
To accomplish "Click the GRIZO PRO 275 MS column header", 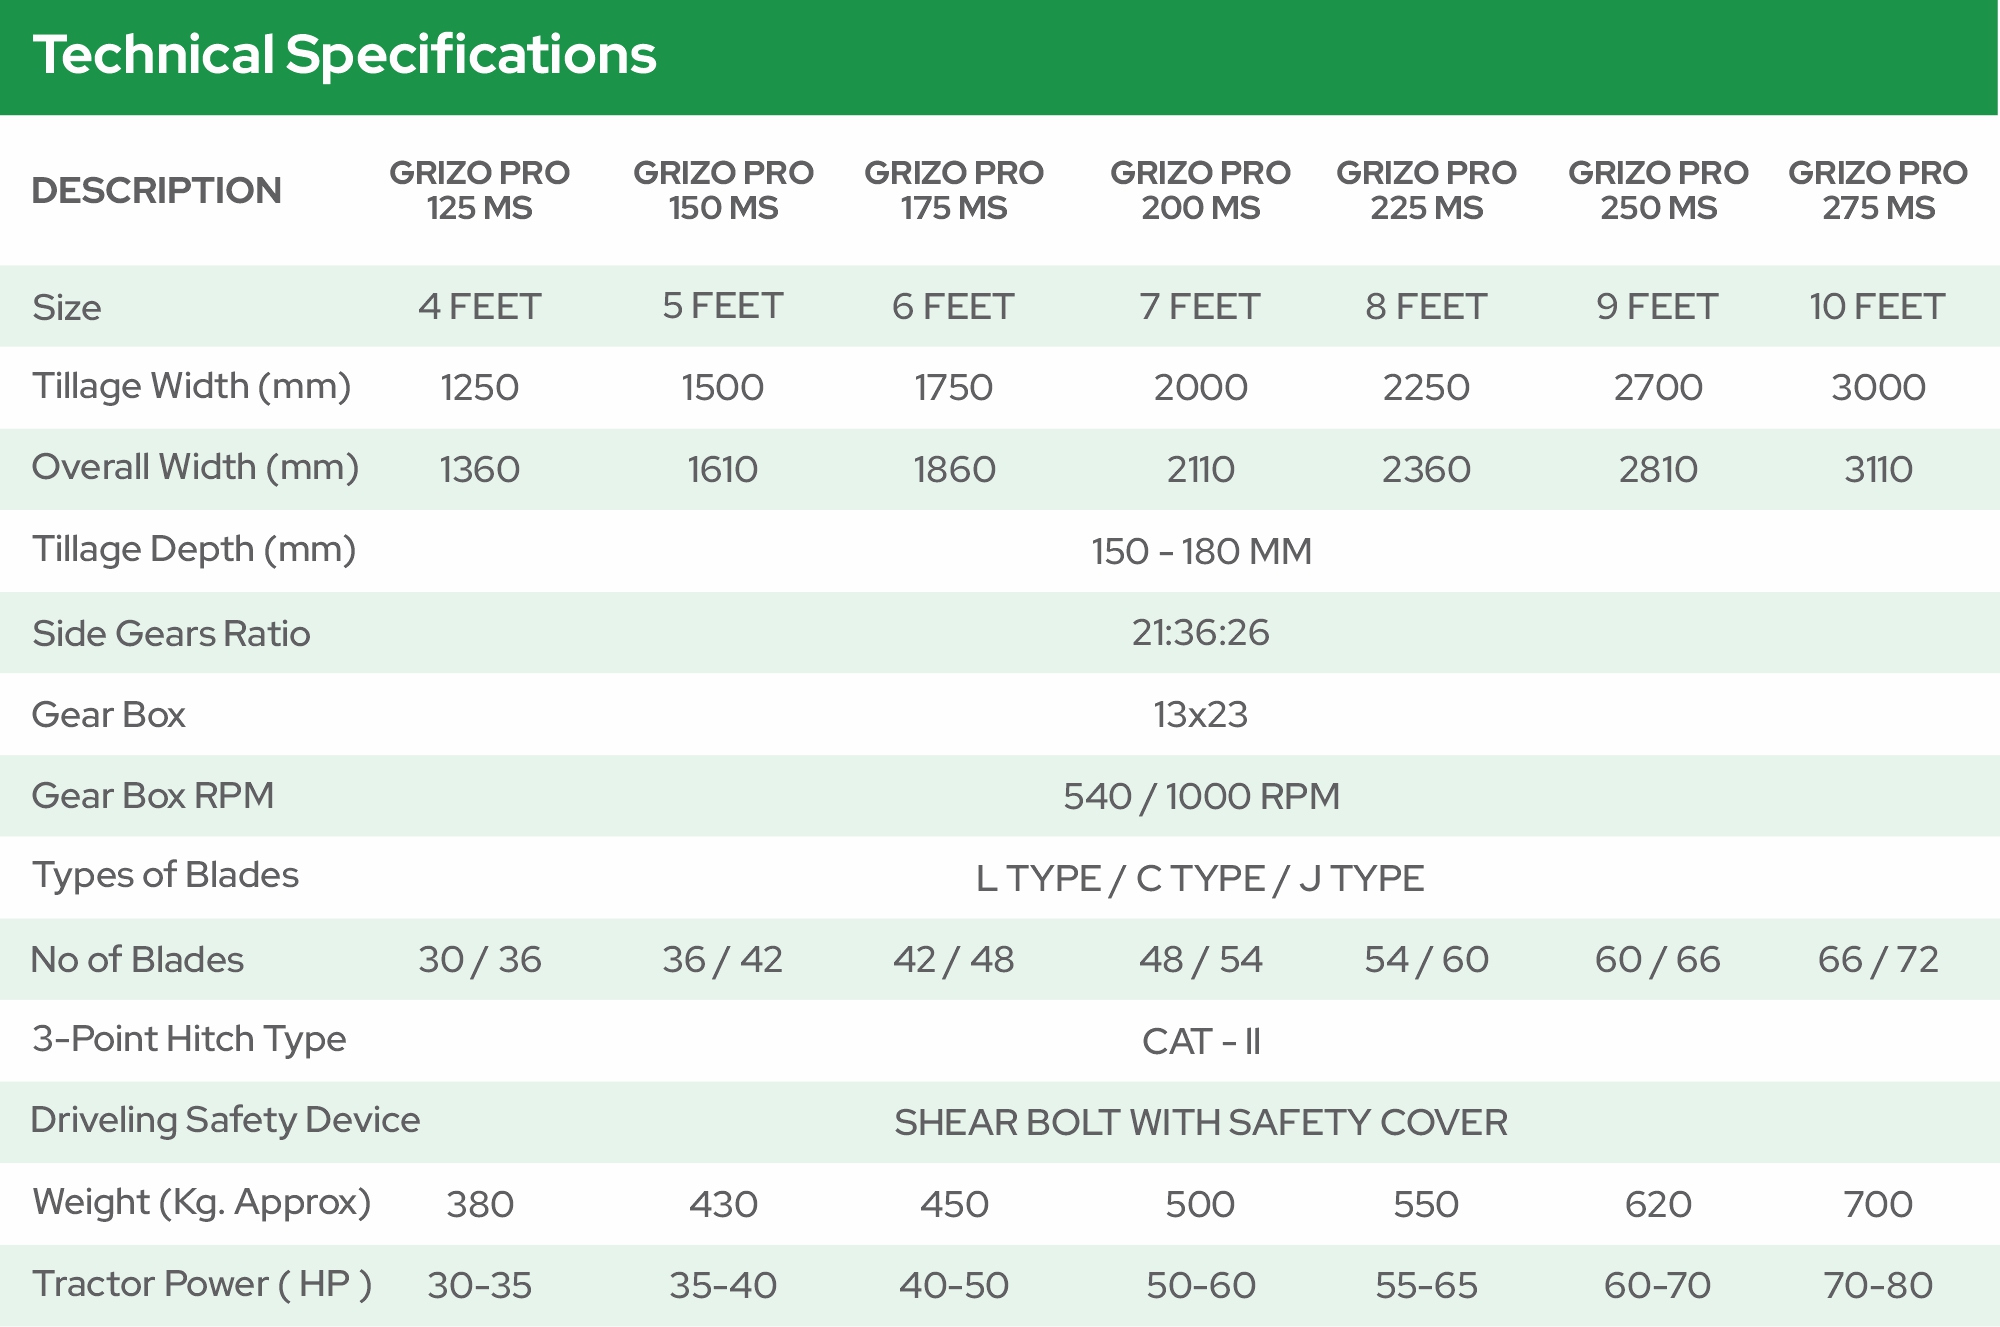I will coord(1878,190).
